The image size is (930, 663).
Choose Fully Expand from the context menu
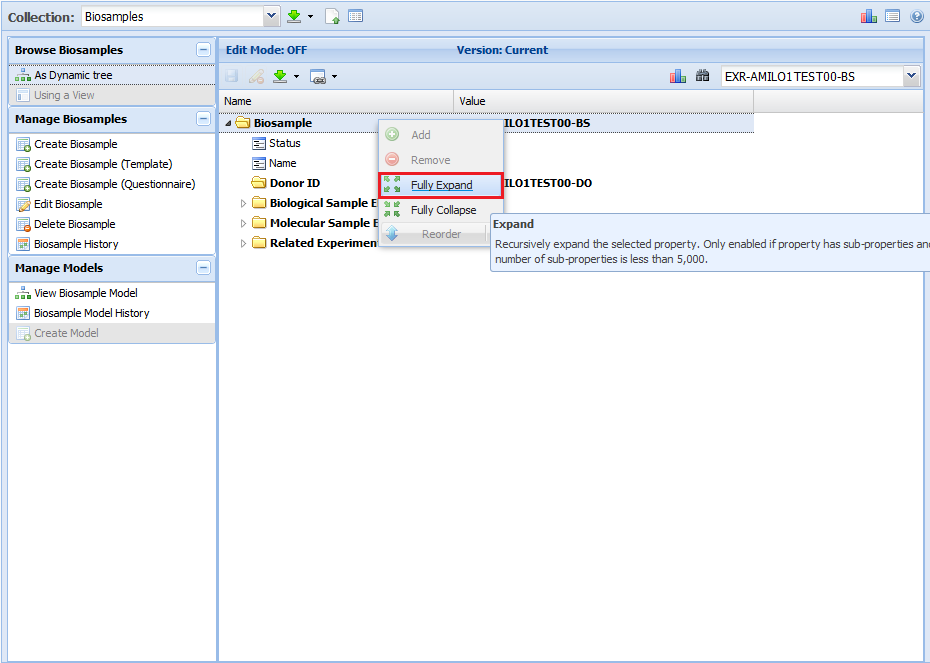click(x=441, y=185)
